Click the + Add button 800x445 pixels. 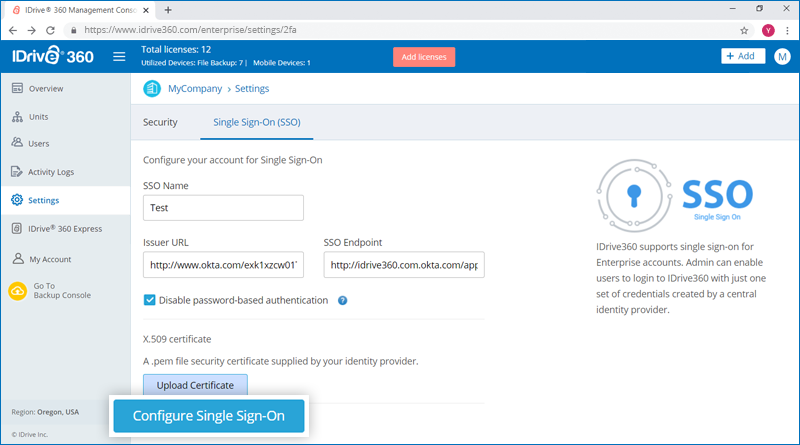pos(743,56)
